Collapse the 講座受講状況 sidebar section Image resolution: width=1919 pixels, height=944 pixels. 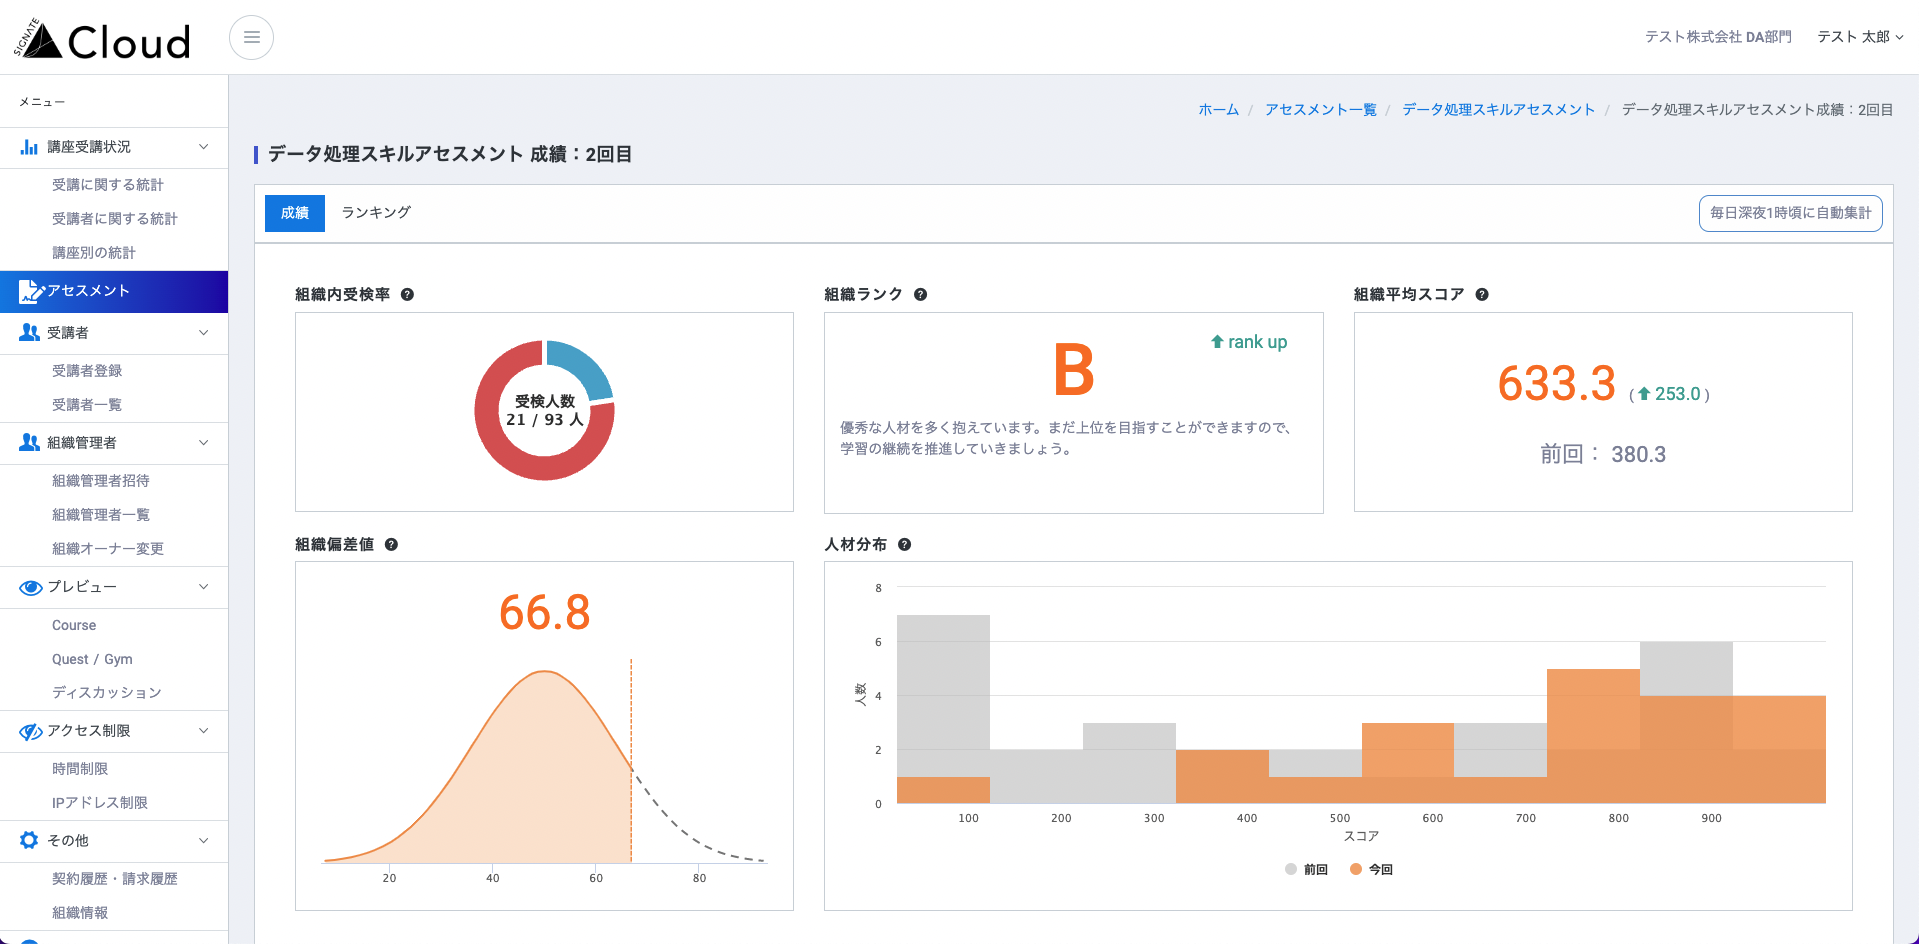[203, 147]
